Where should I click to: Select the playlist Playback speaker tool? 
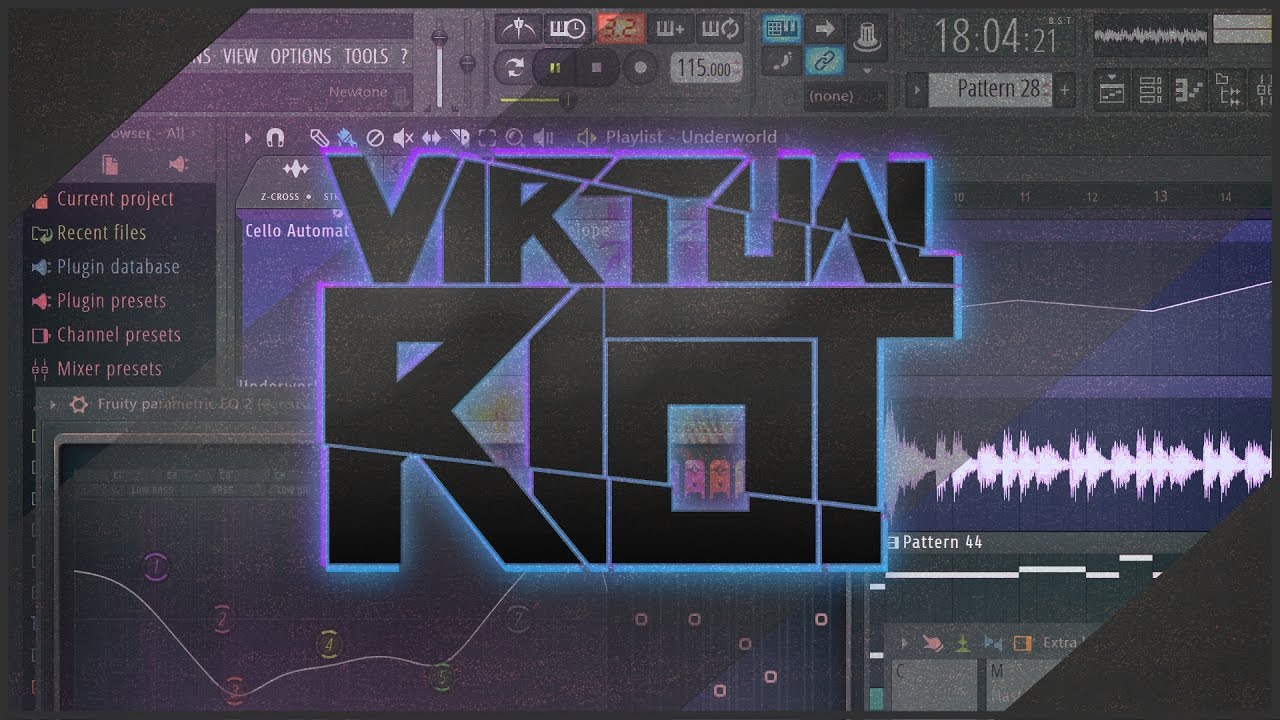pos(543,137)
